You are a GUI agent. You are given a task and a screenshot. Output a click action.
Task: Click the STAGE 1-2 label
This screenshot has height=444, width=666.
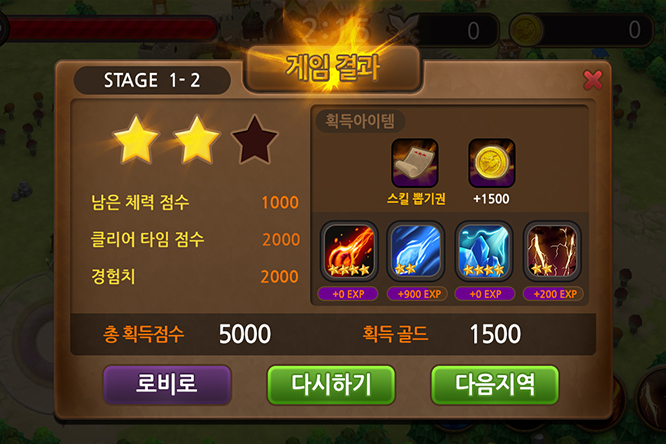pos(152,80)
